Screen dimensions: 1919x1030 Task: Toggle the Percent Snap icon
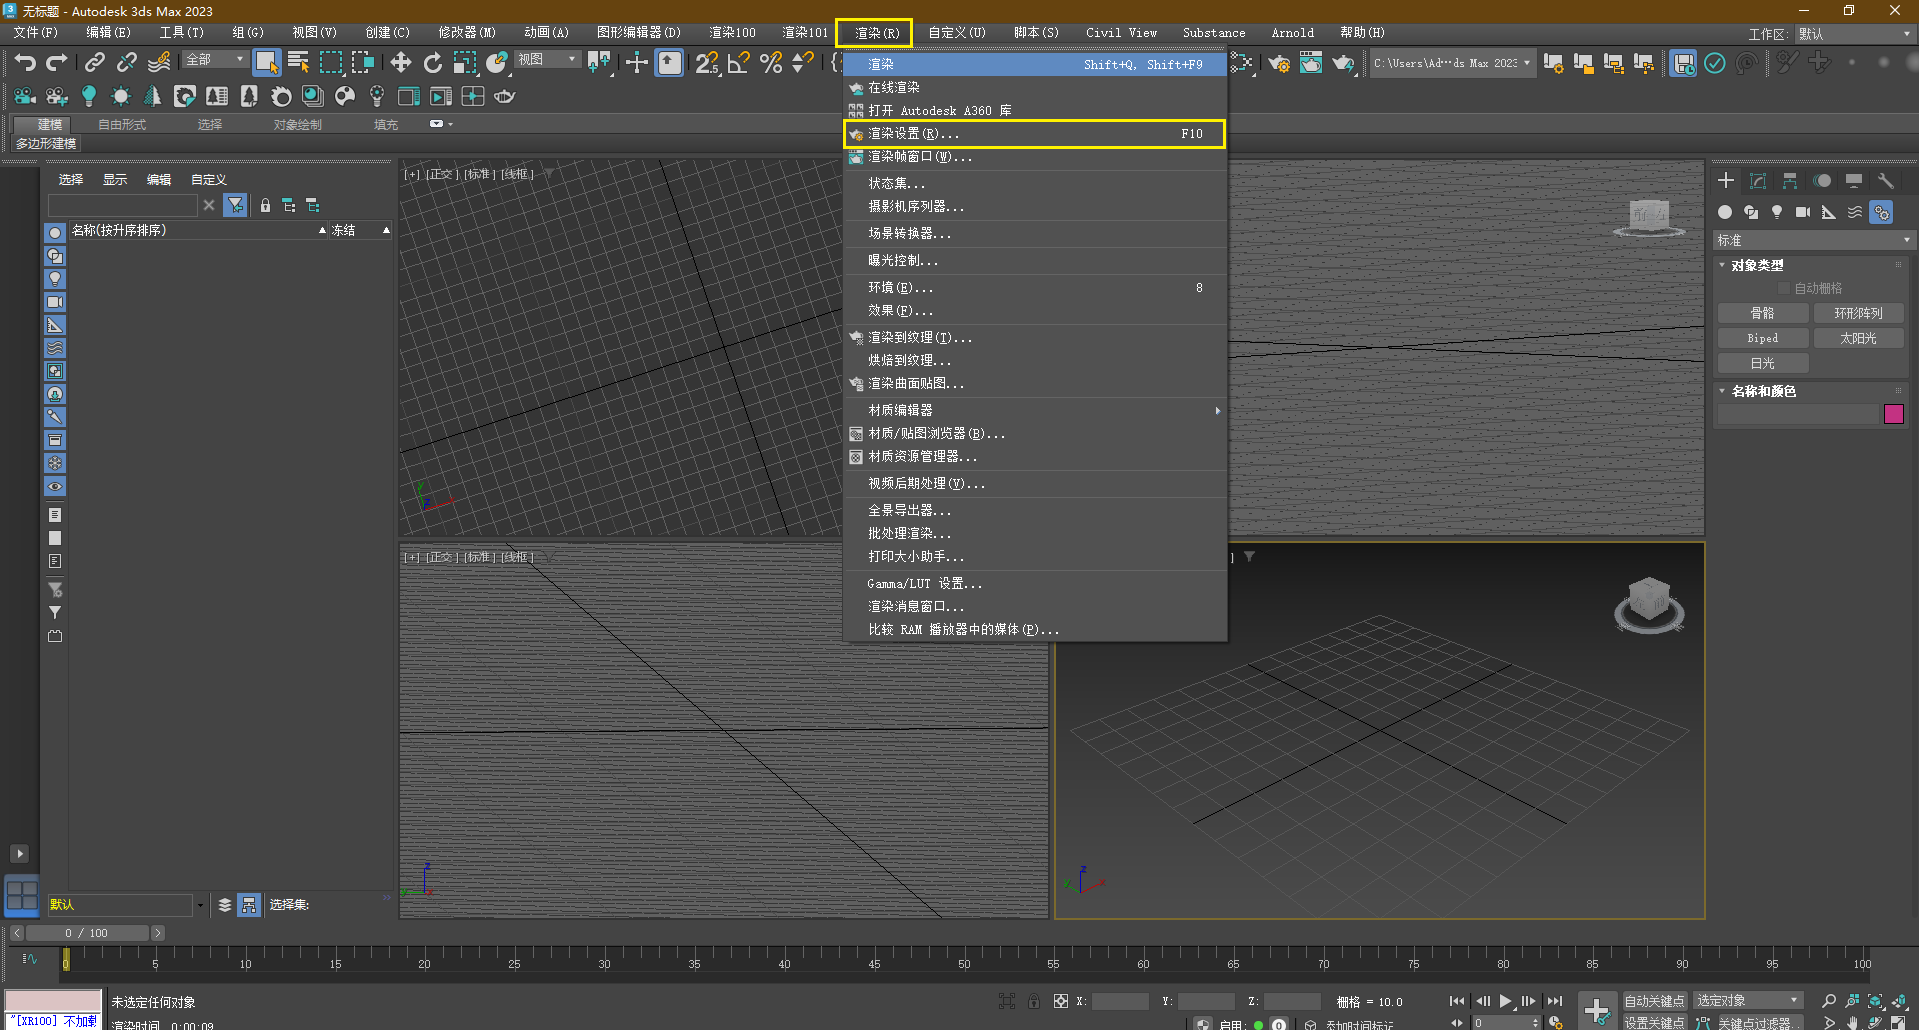click(x=771, y=63)
